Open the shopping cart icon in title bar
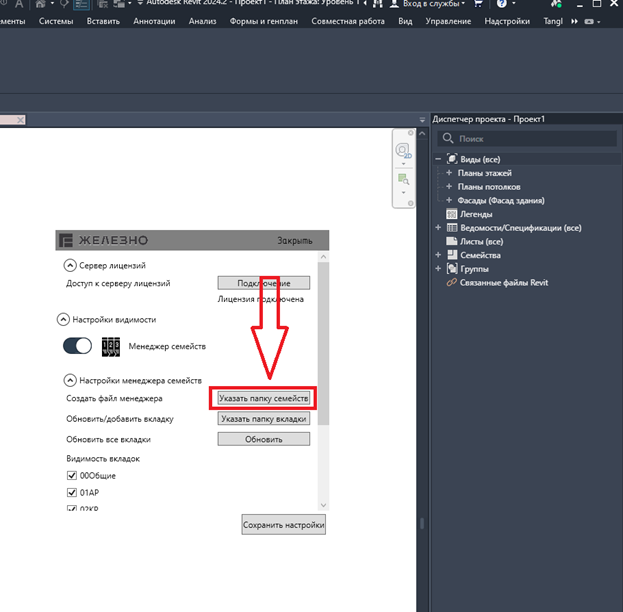The image size is (623, 612). (x=479, y=4)
